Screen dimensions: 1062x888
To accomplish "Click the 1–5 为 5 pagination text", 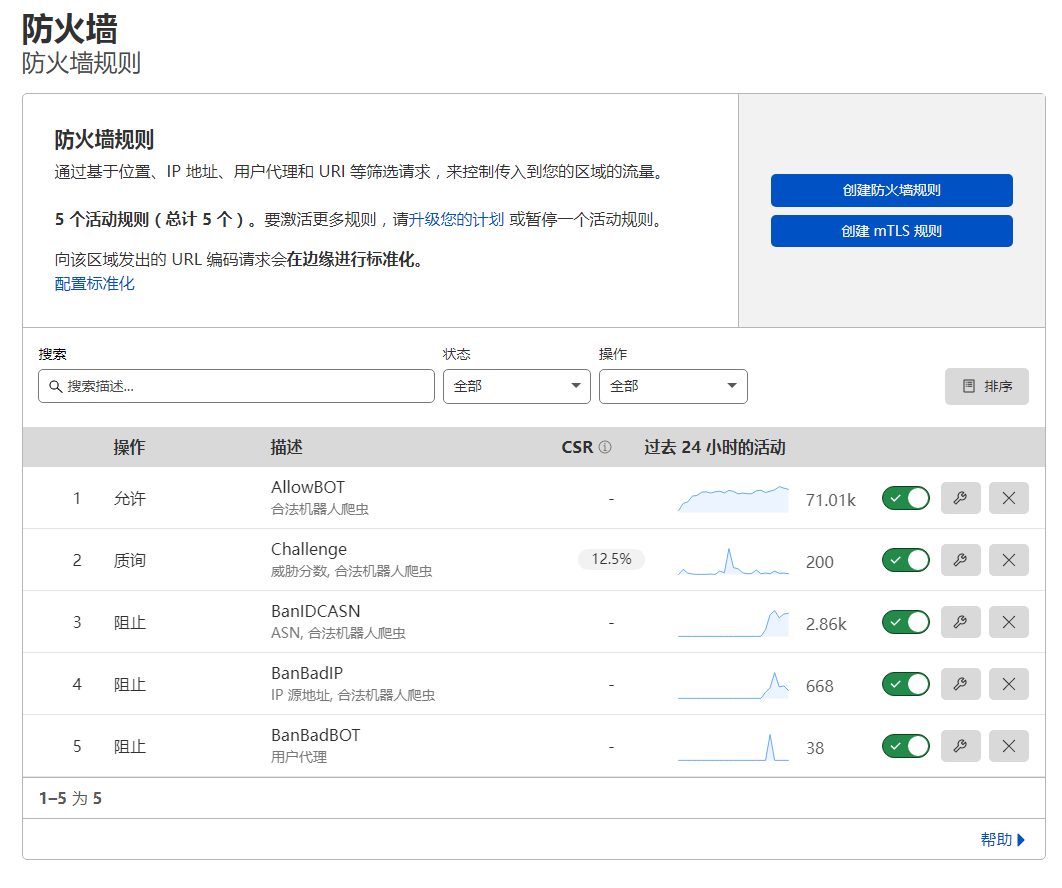I will click(x=70, y=799).
